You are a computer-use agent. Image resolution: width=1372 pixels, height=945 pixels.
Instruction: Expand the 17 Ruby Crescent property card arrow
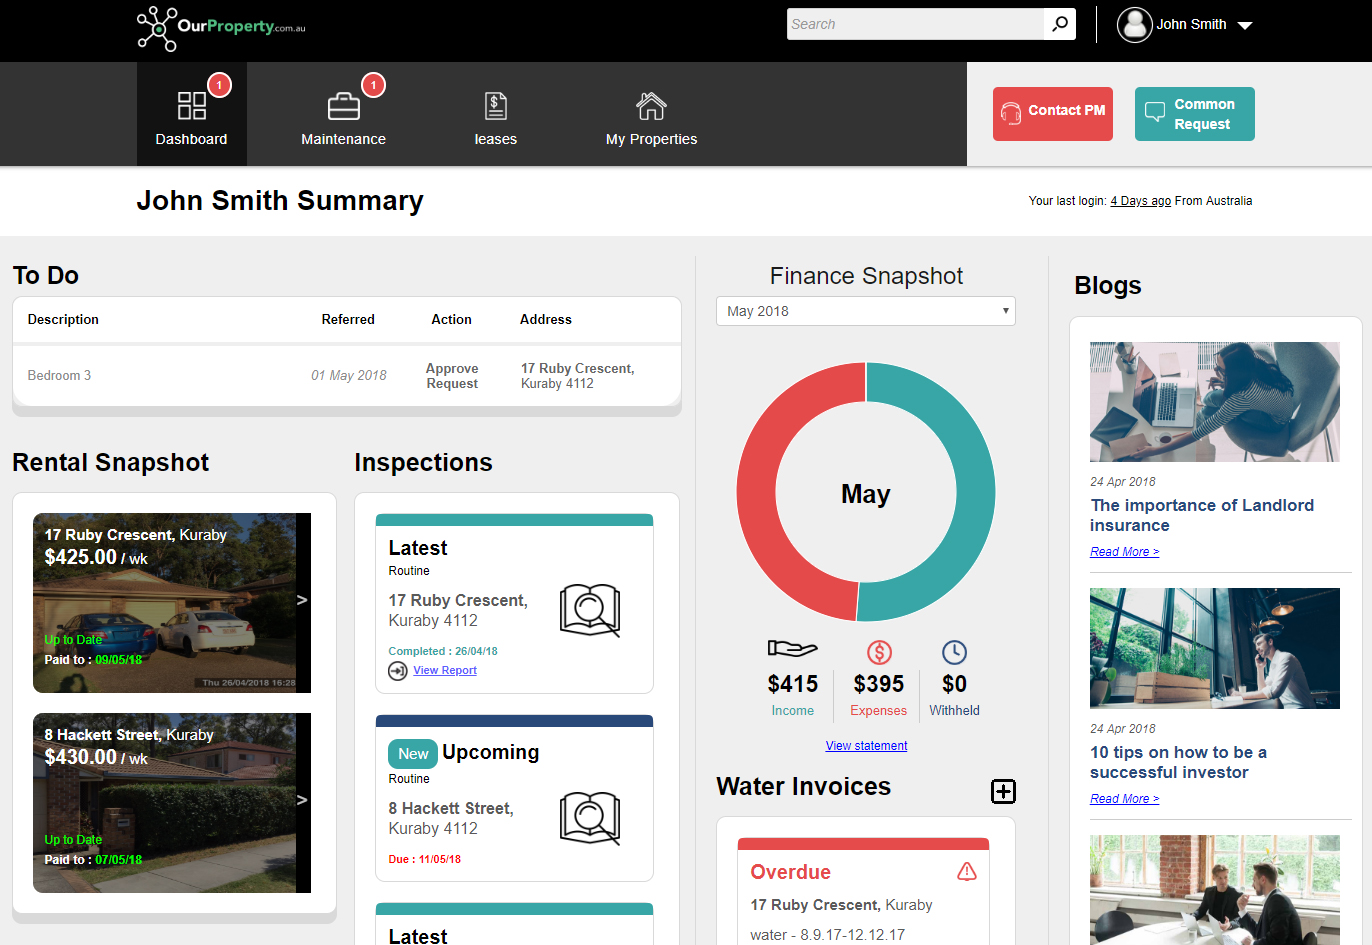tap(303, 602)
